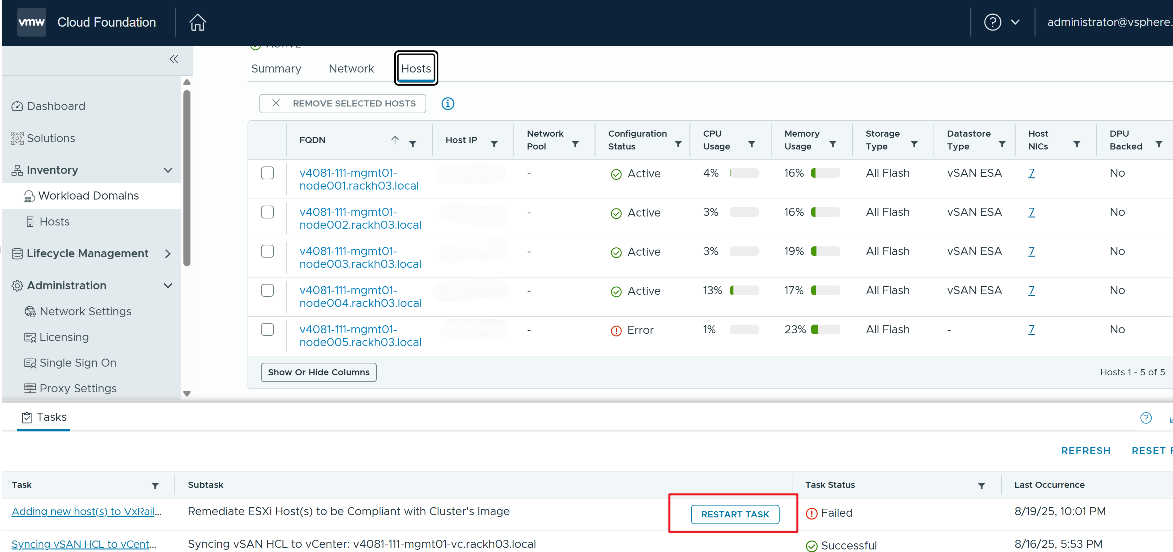Filter the Configuration Status column
Image resolution: width=1173 pixels, height=552 pixels.
coord(678,144)
